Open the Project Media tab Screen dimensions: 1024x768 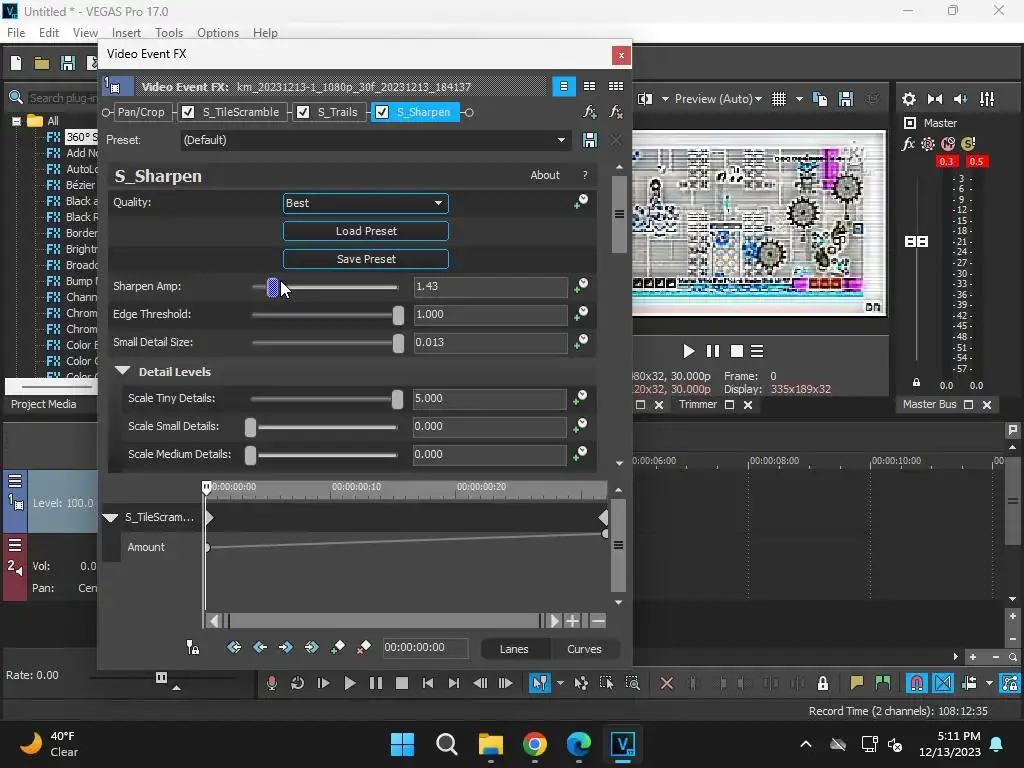click(x=44, y=404)
